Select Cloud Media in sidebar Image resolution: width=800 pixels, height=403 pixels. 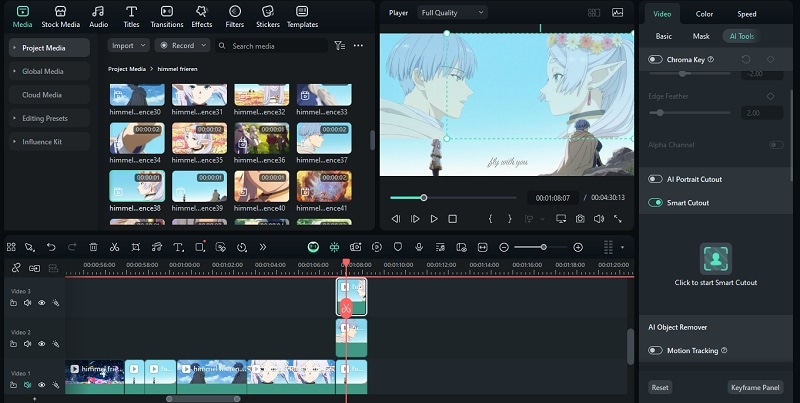click(49, 95)
